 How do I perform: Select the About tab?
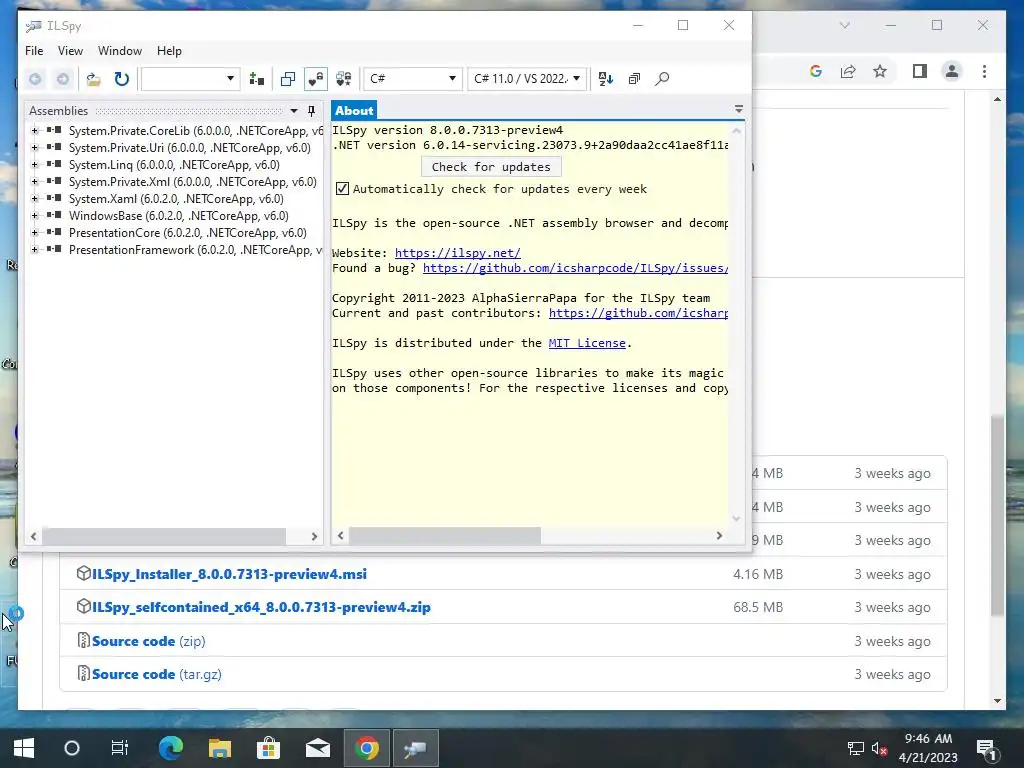point(354,110)
